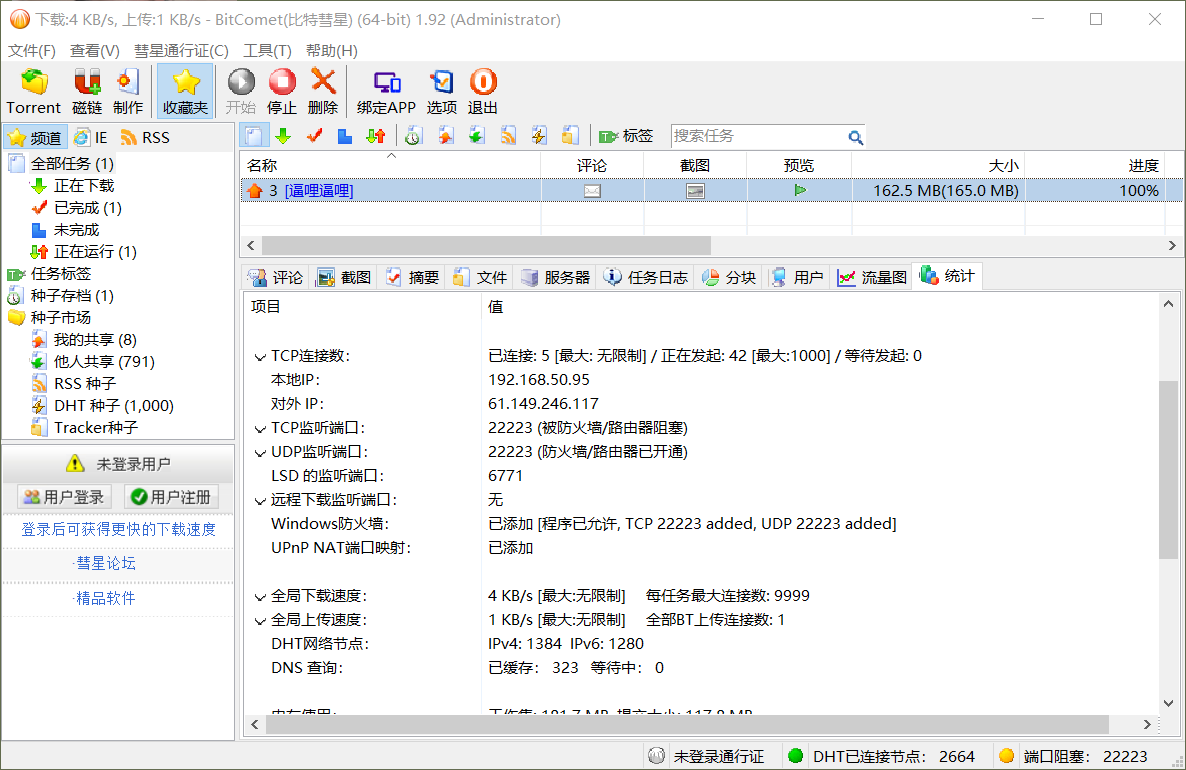Switch to the 用户 tab

[797, 278]
